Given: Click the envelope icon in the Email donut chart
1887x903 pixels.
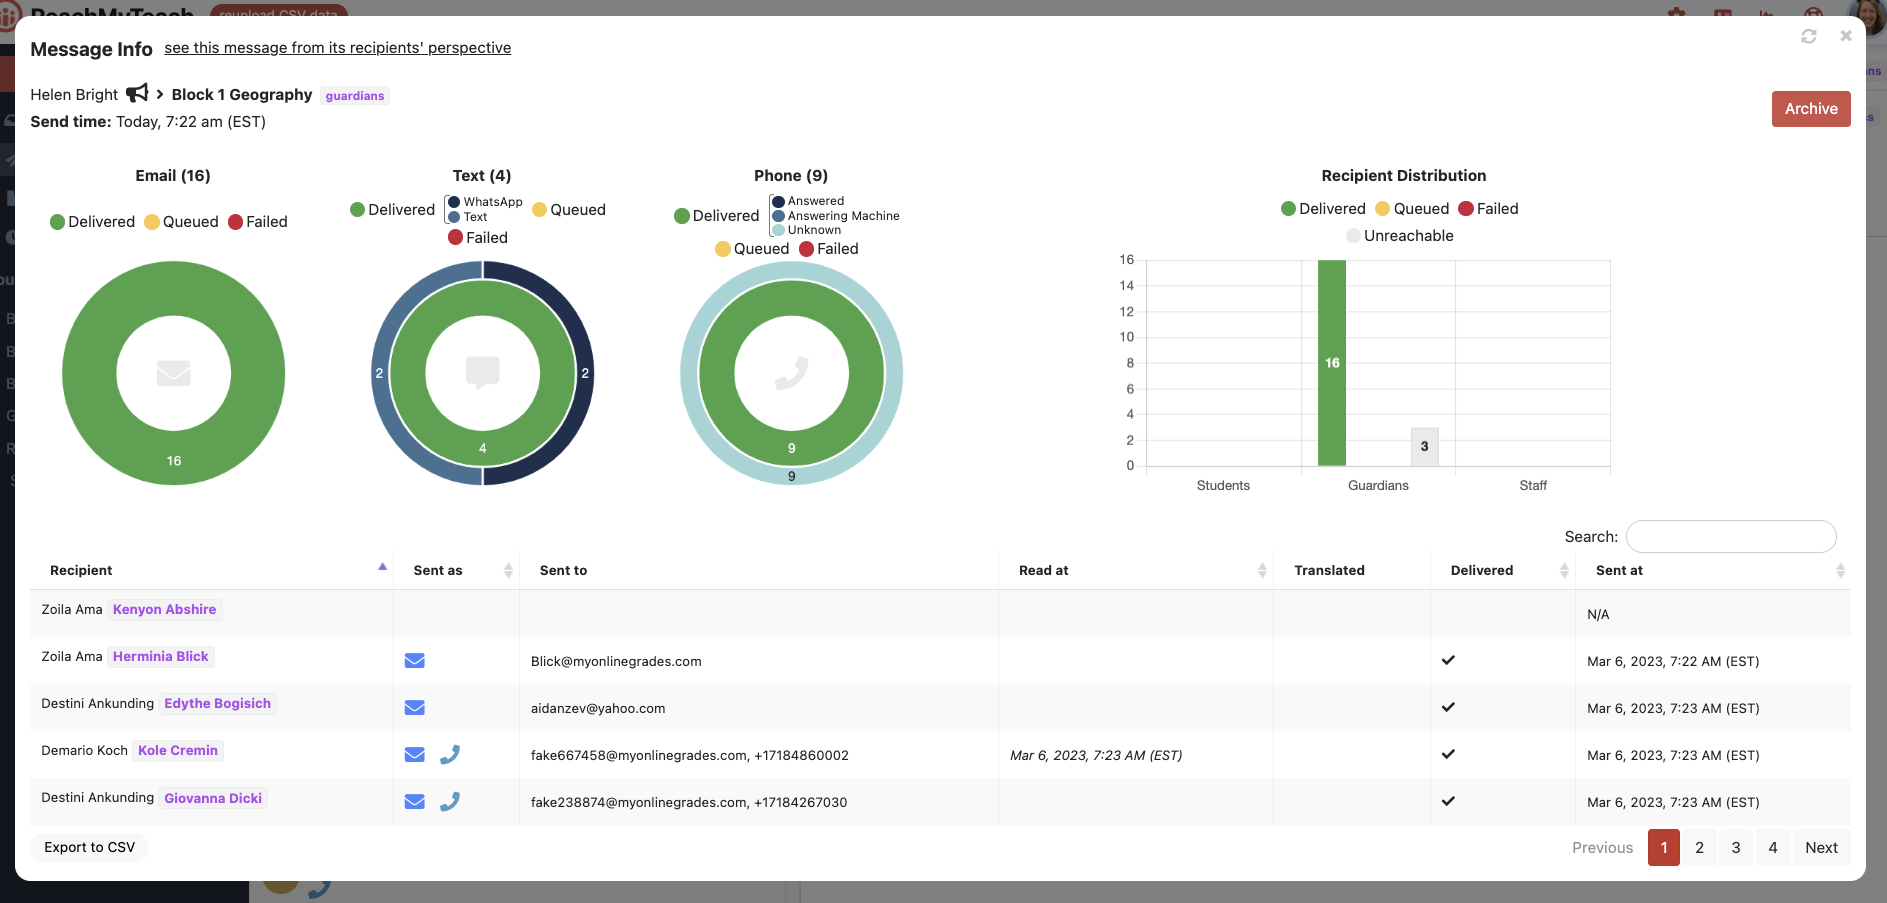Looking at the screenshot, I should click(173, 373).
